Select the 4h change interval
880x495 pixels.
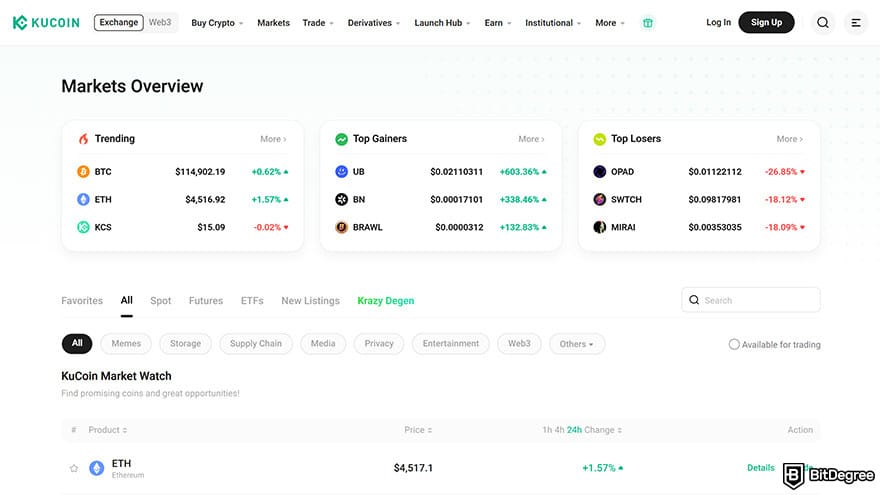click(559, 430)
